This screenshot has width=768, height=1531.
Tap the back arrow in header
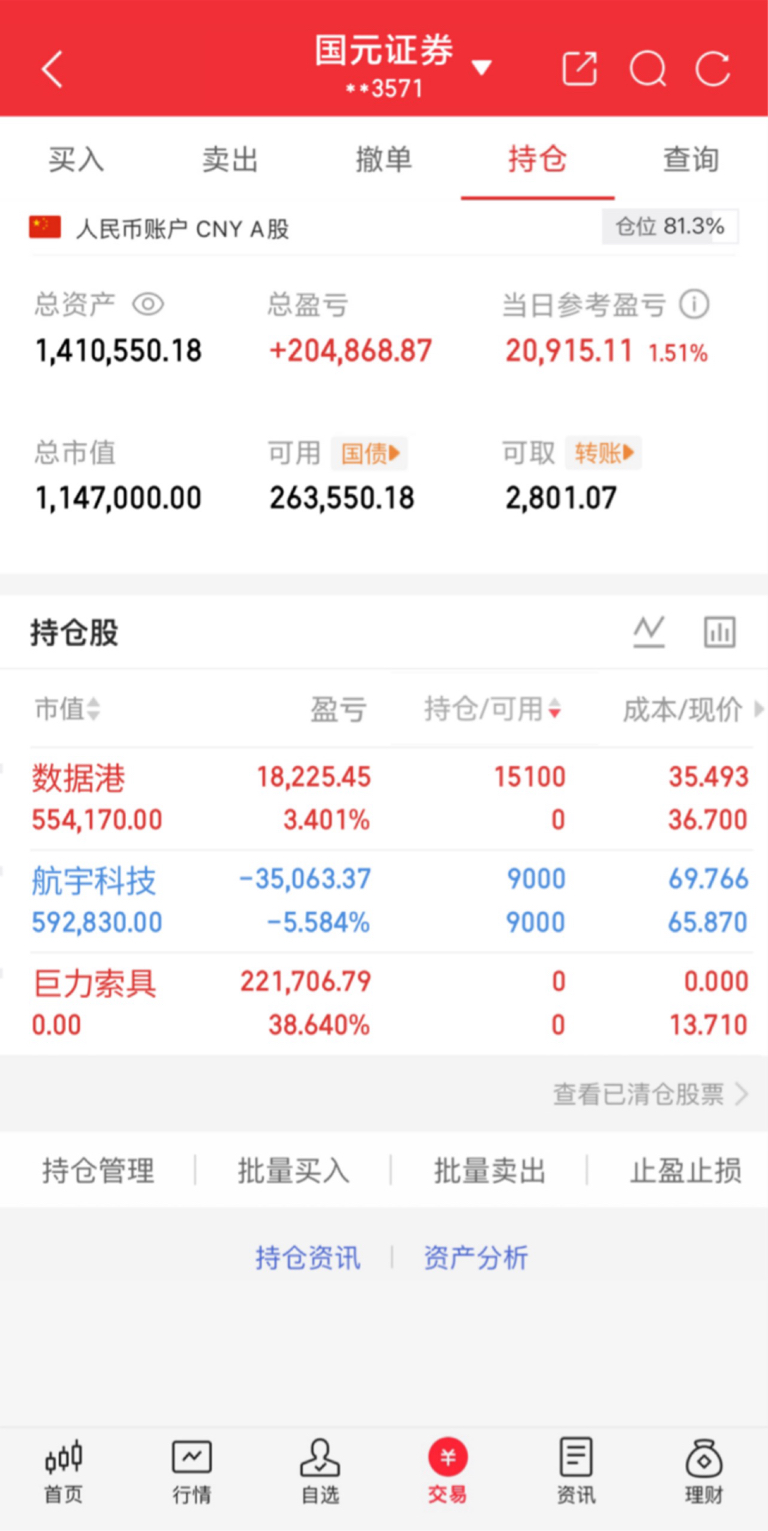pyautogui.click(x=52, y=70)
